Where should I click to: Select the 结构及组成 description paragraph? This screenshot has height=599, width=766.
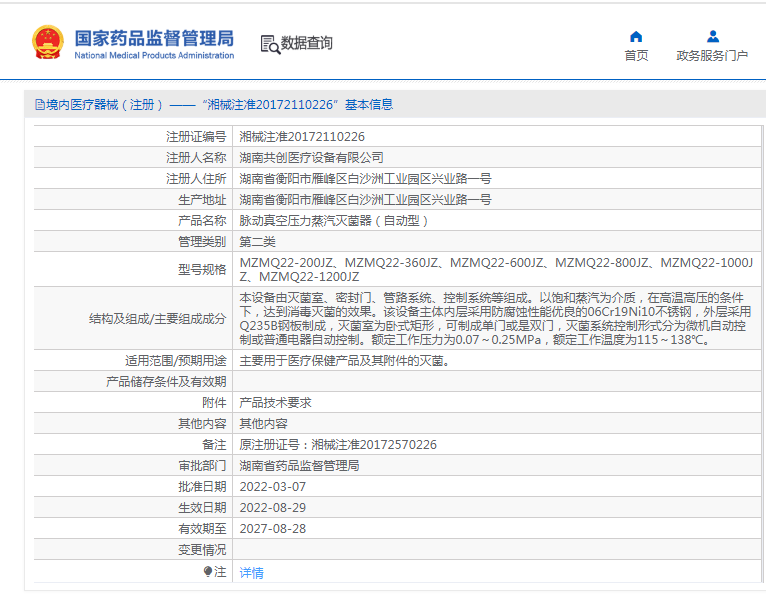(x=495, y=318)
